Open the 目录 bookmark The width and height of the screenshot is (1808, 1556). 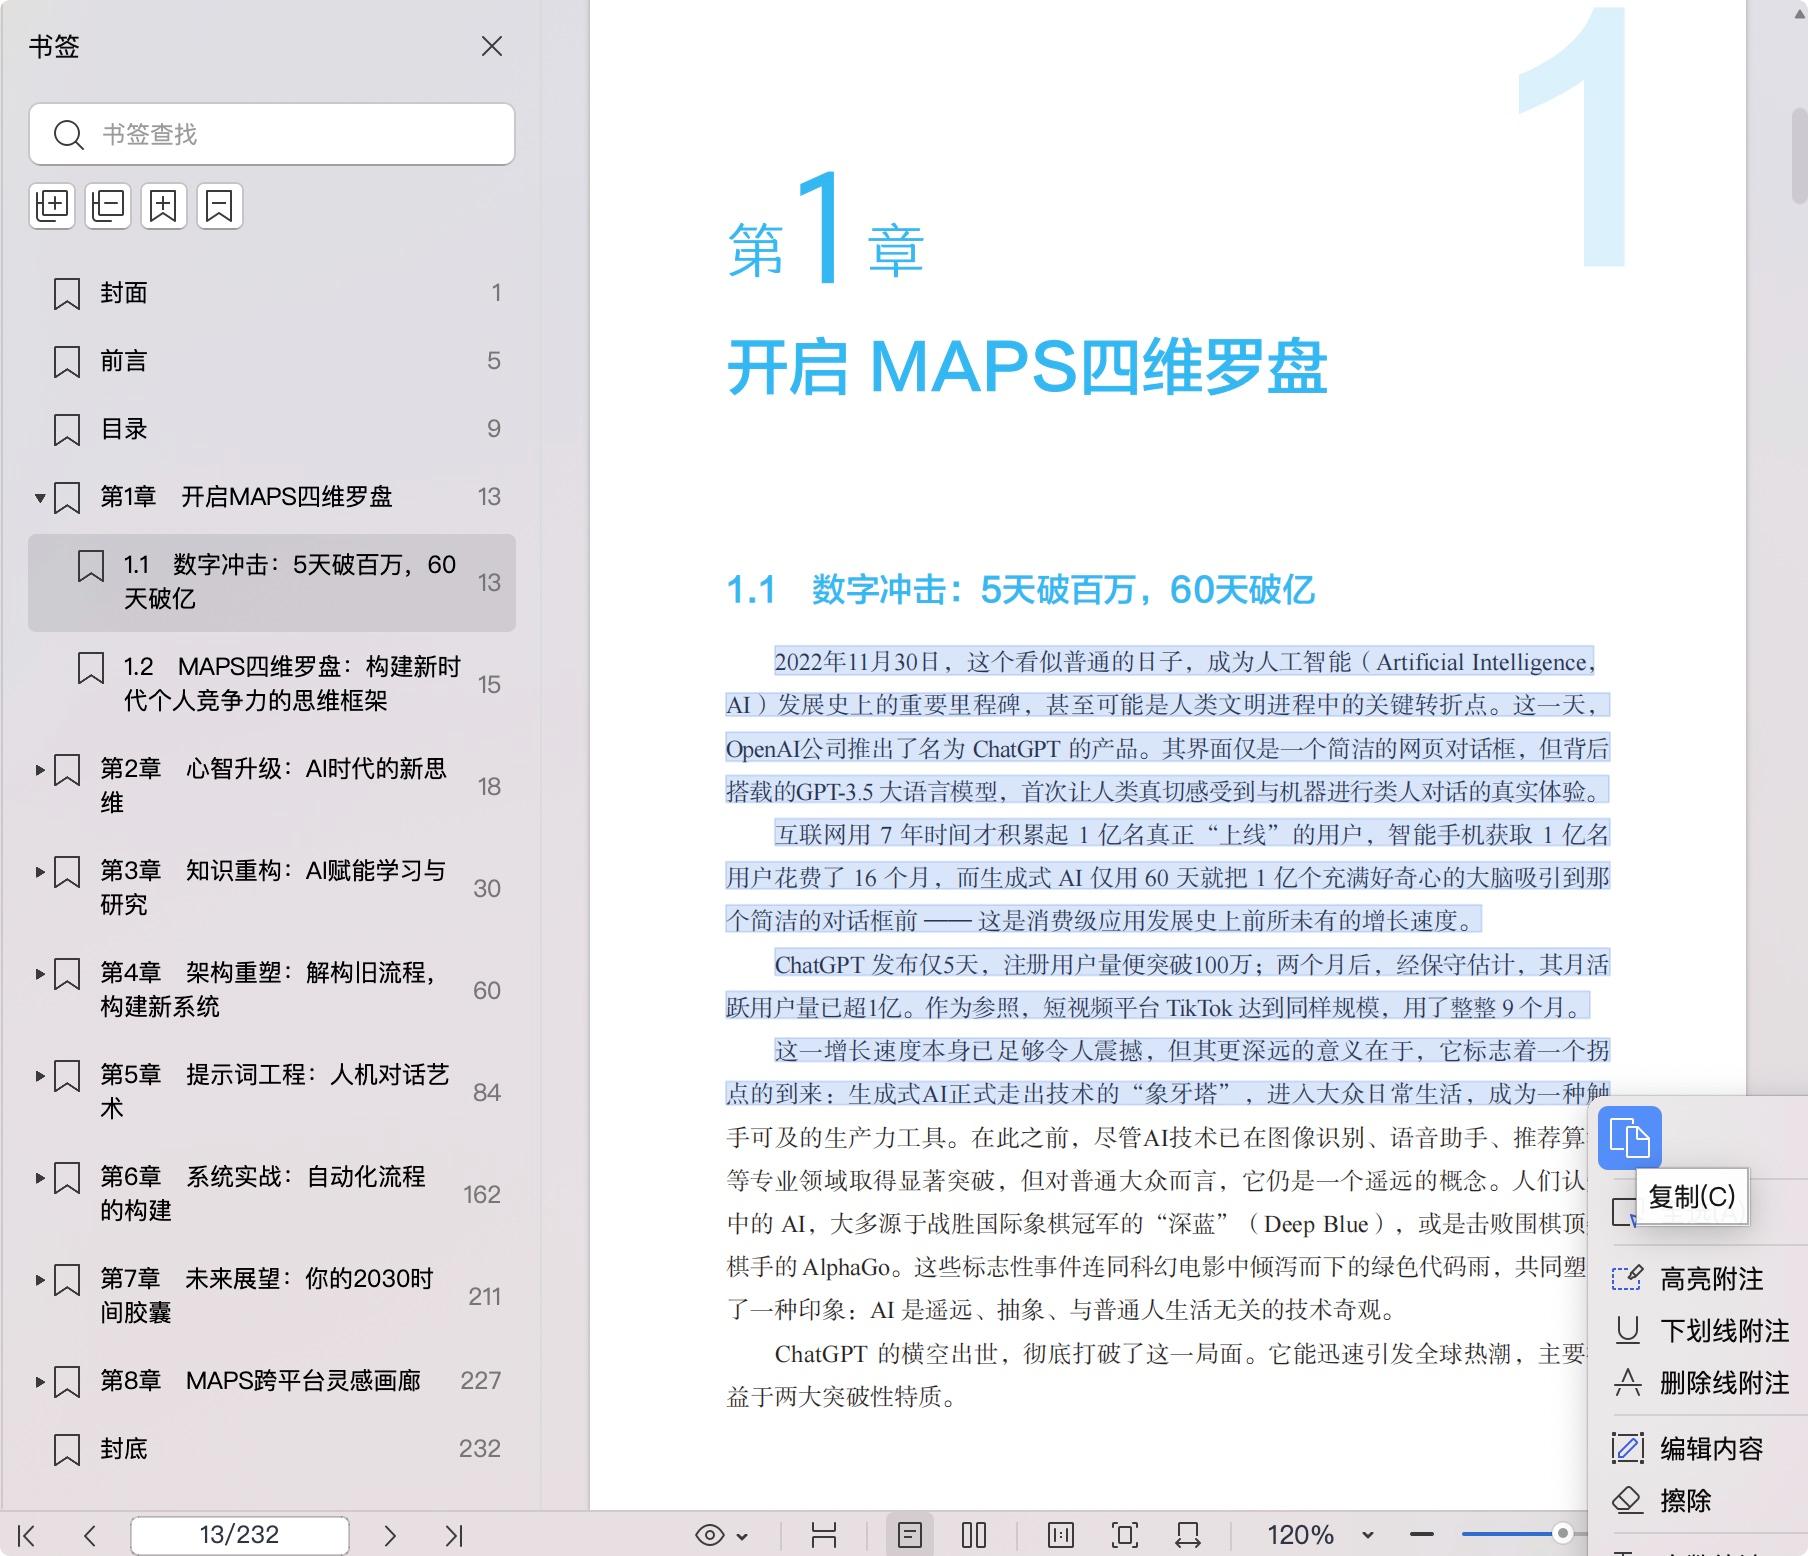tap(272, 429)
